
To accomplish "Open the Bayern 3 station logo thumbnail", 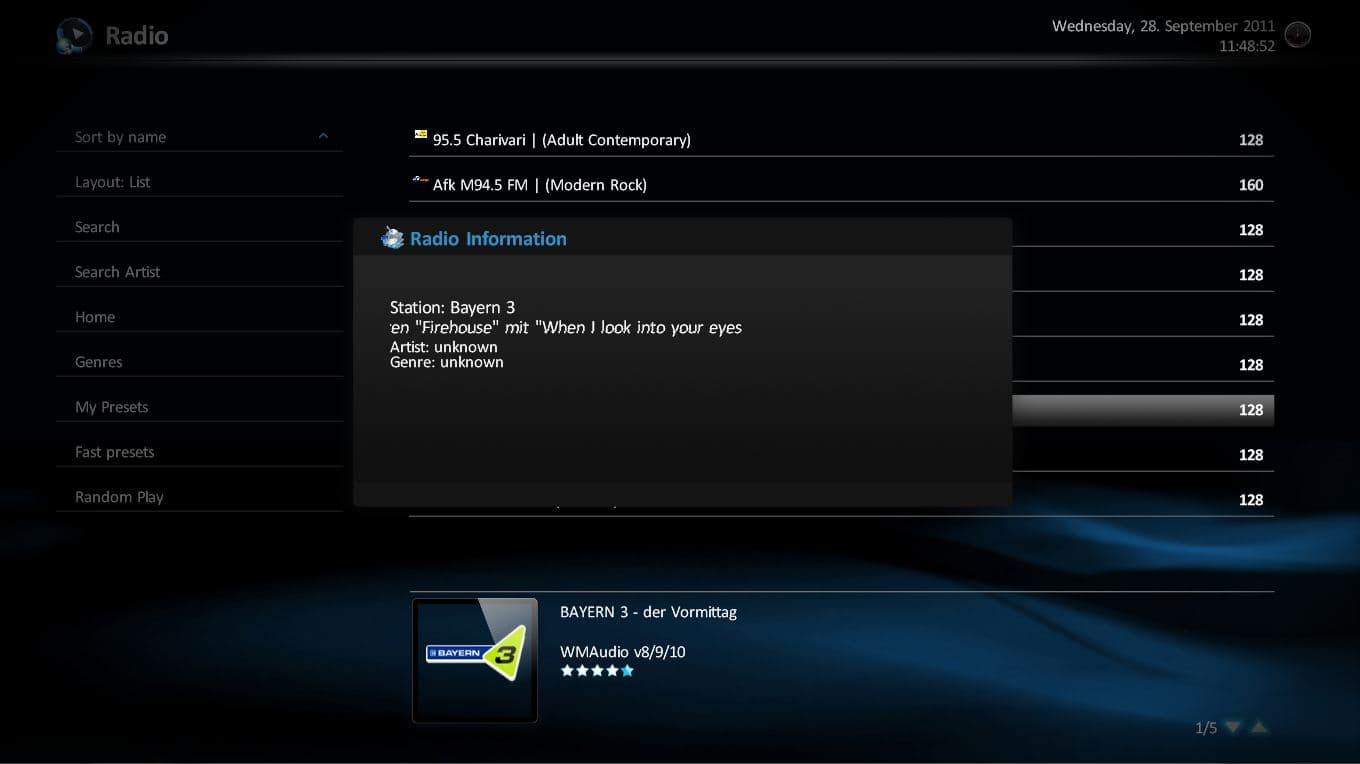I will click(x=475, y=660).
